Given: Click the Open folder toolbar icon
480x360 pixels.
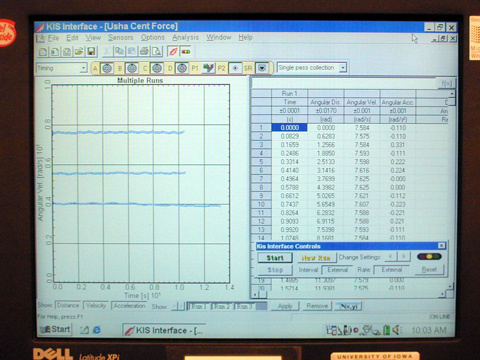Looking at the screenshot, I should point(79,52).
